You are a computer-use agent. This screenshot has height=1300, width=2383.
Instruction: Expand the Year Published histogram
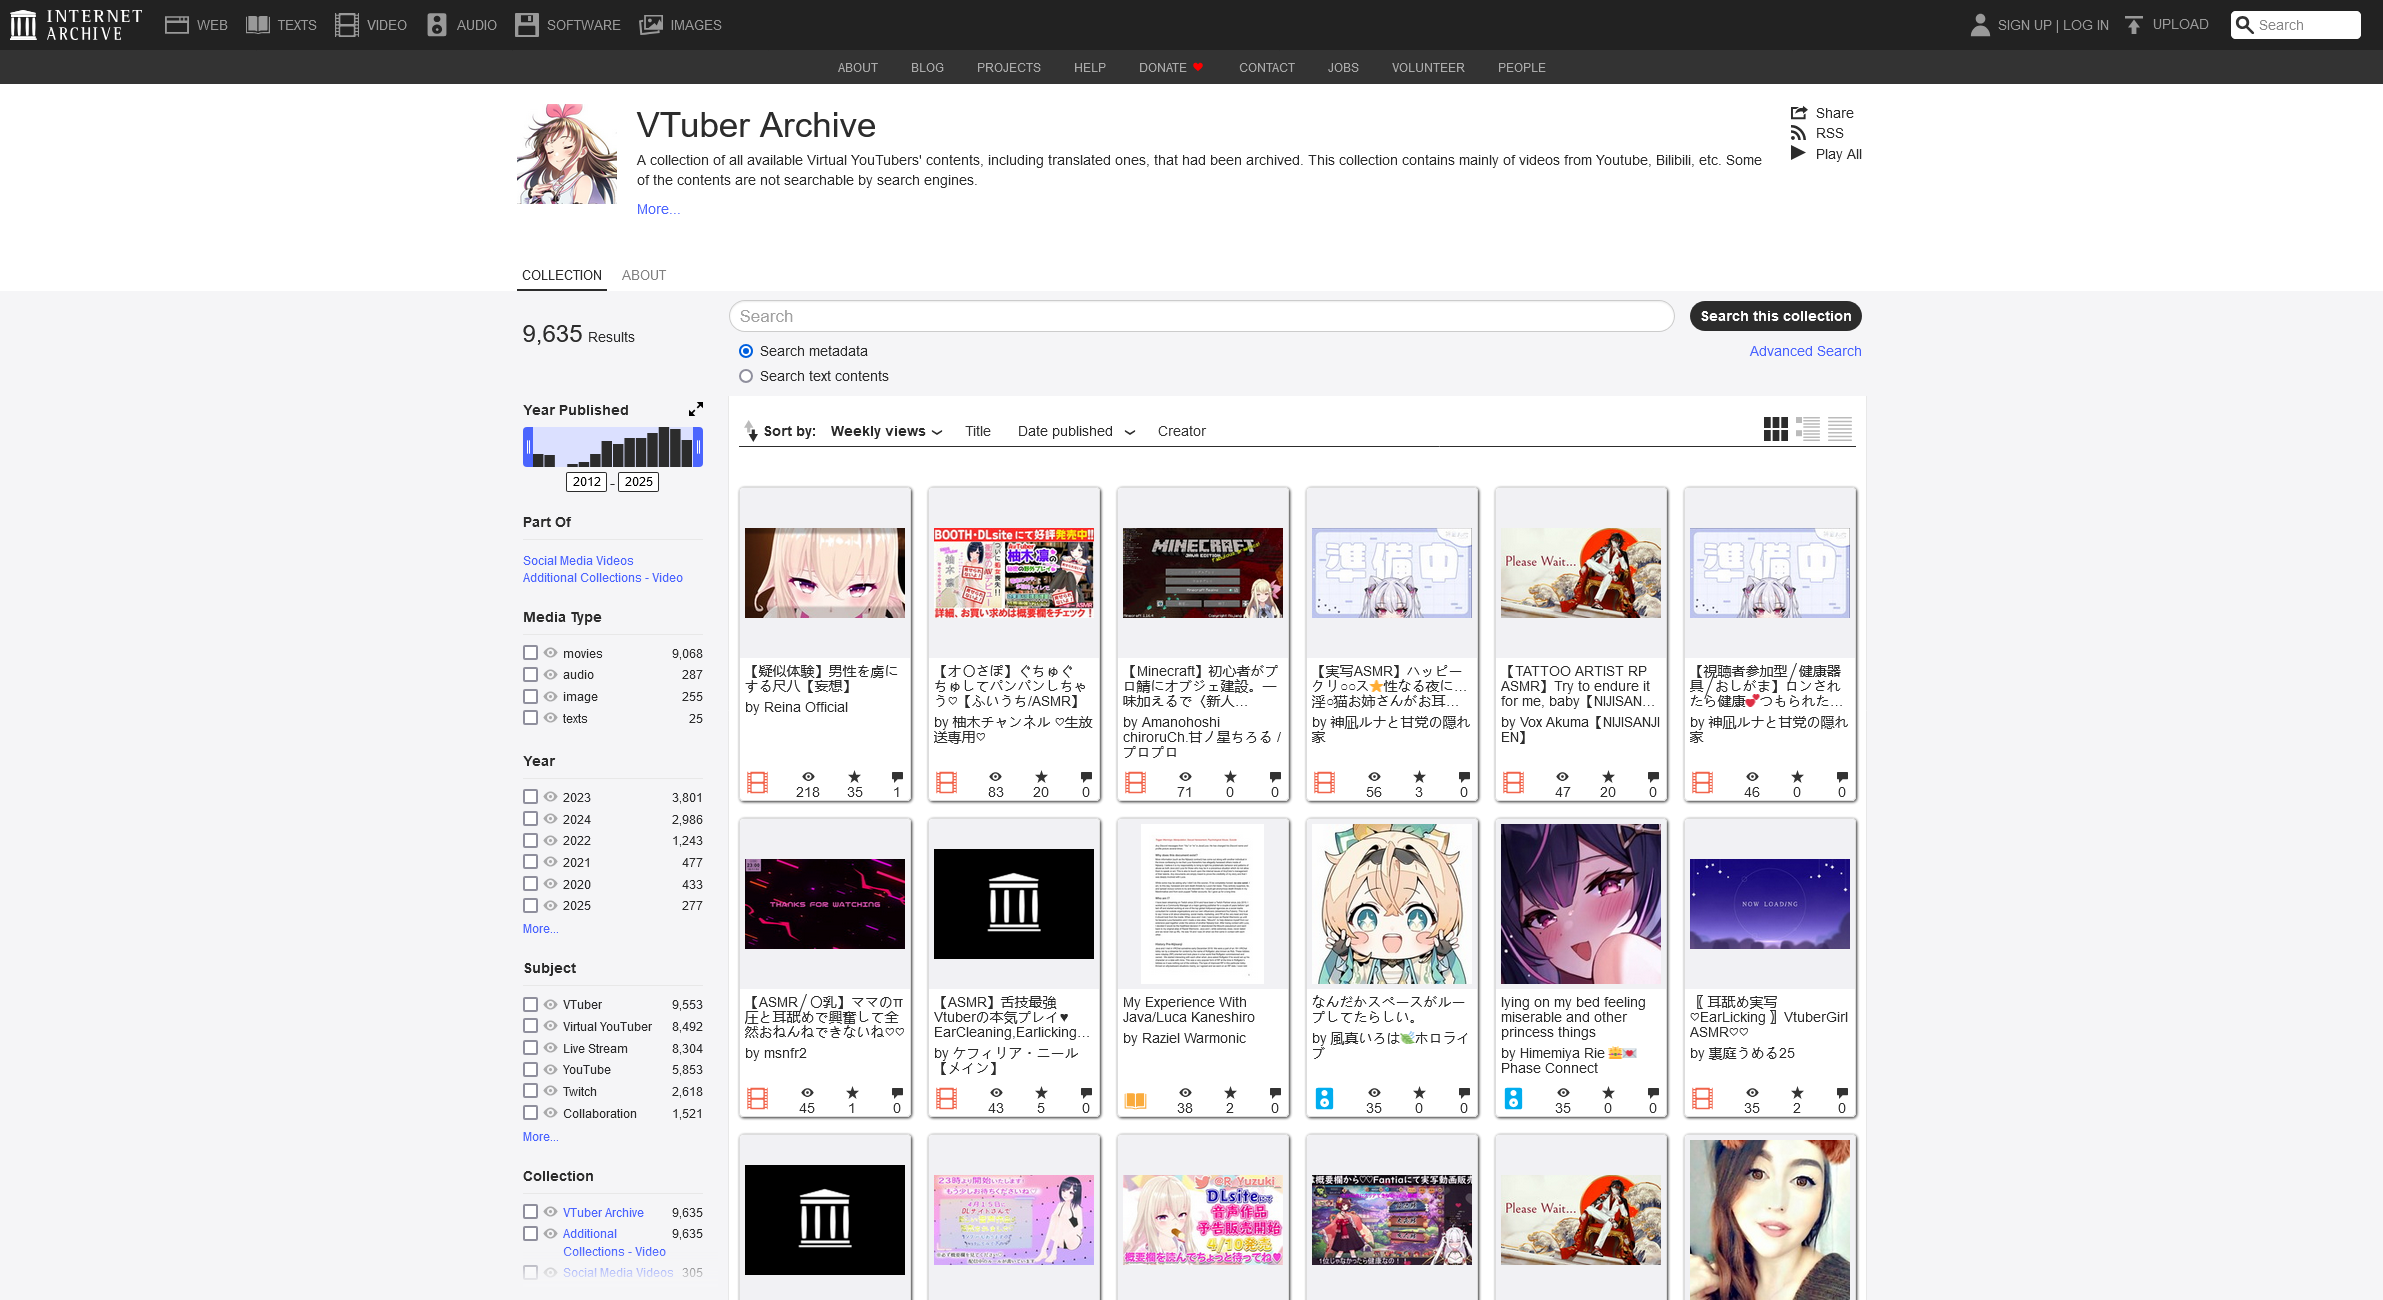(x=696, y=409)
